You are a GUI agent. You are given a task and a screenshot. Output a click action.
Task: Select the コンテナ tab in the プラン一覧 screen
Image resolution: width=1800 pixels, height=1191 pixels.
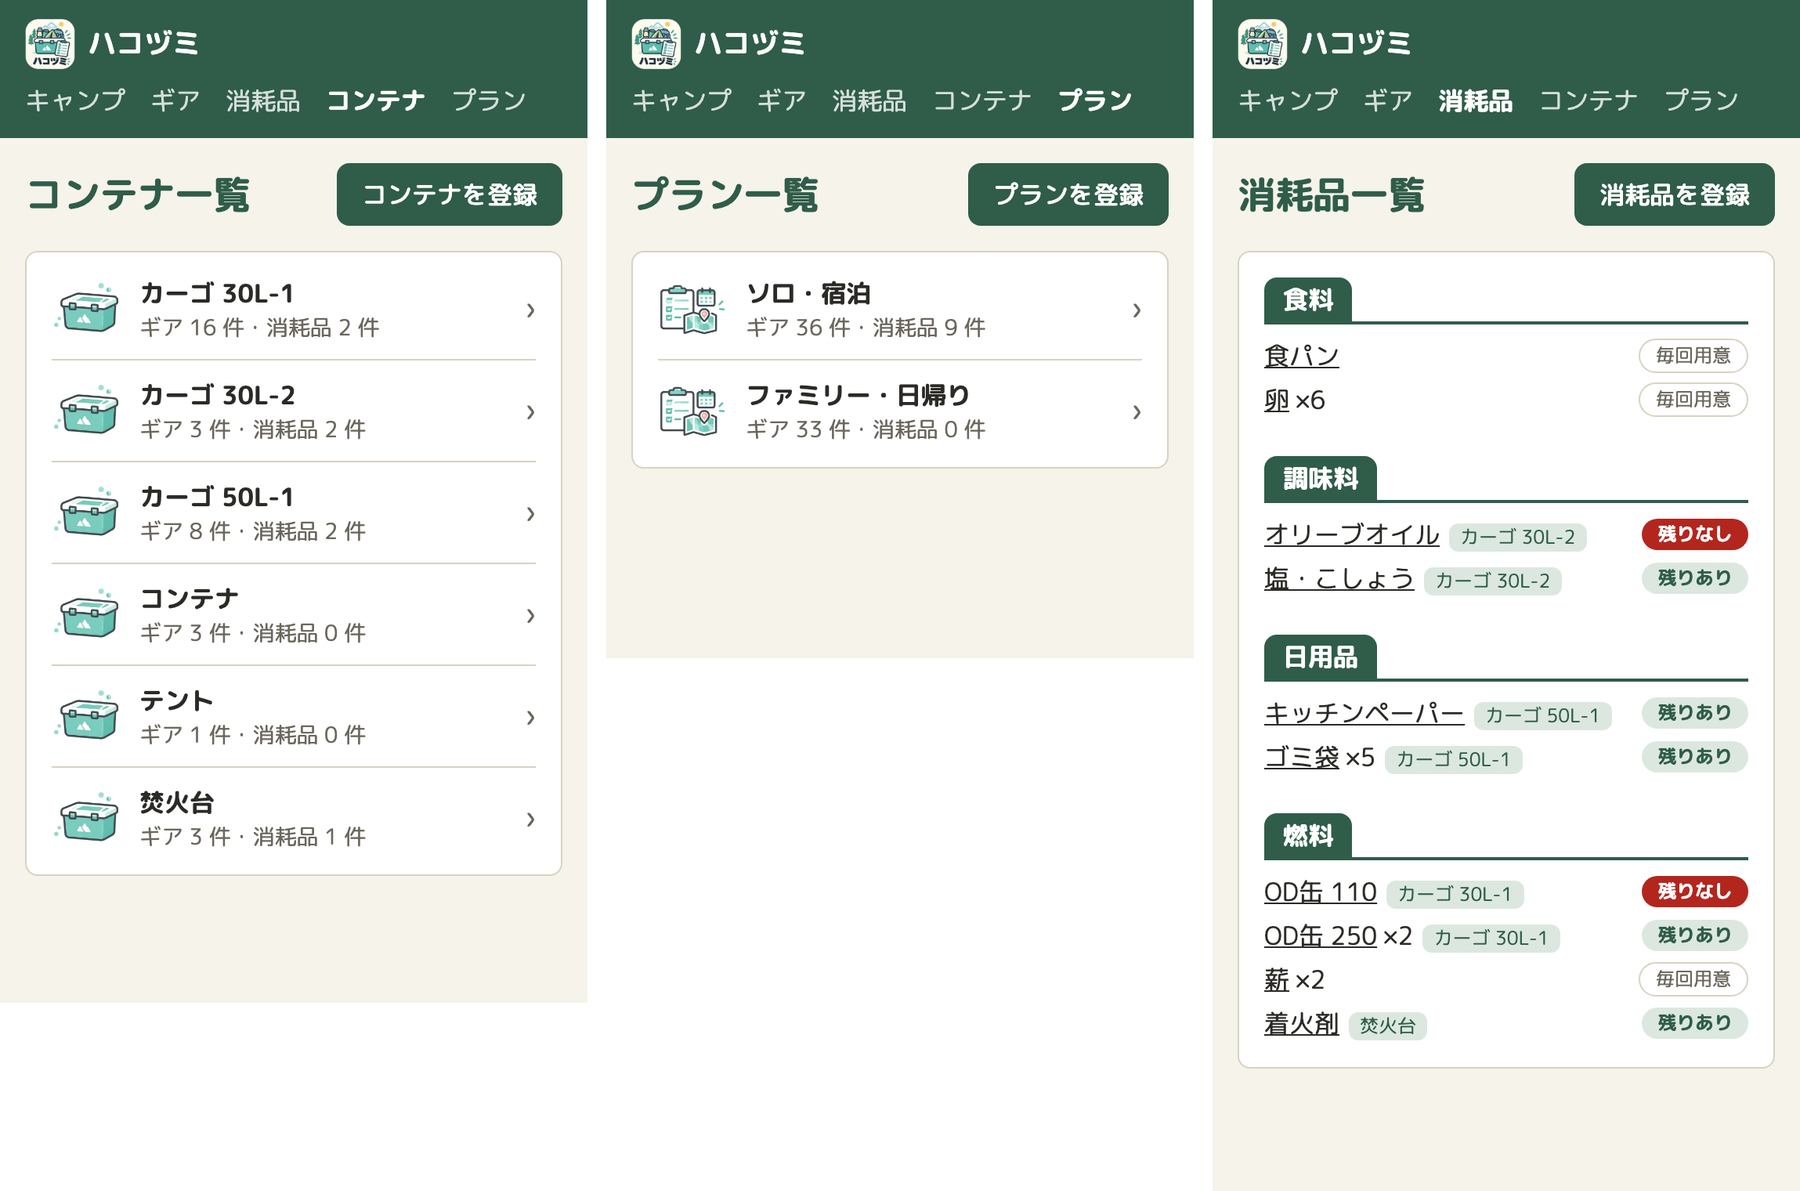click(x=982, y=100)
